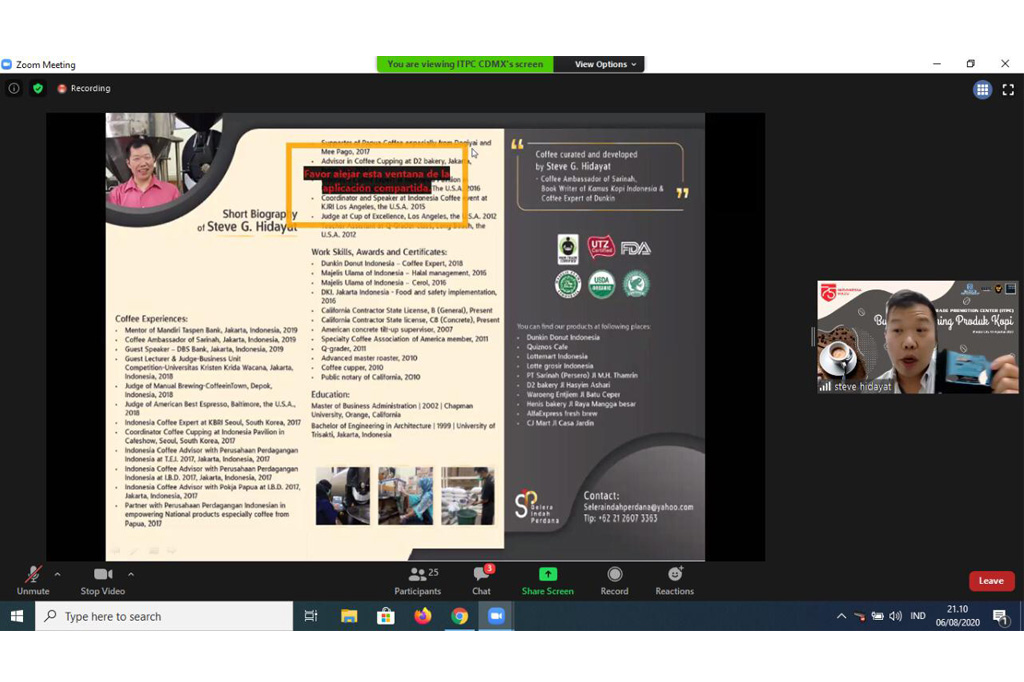Launch Google Chrome from the taskbar

(460, 616)
